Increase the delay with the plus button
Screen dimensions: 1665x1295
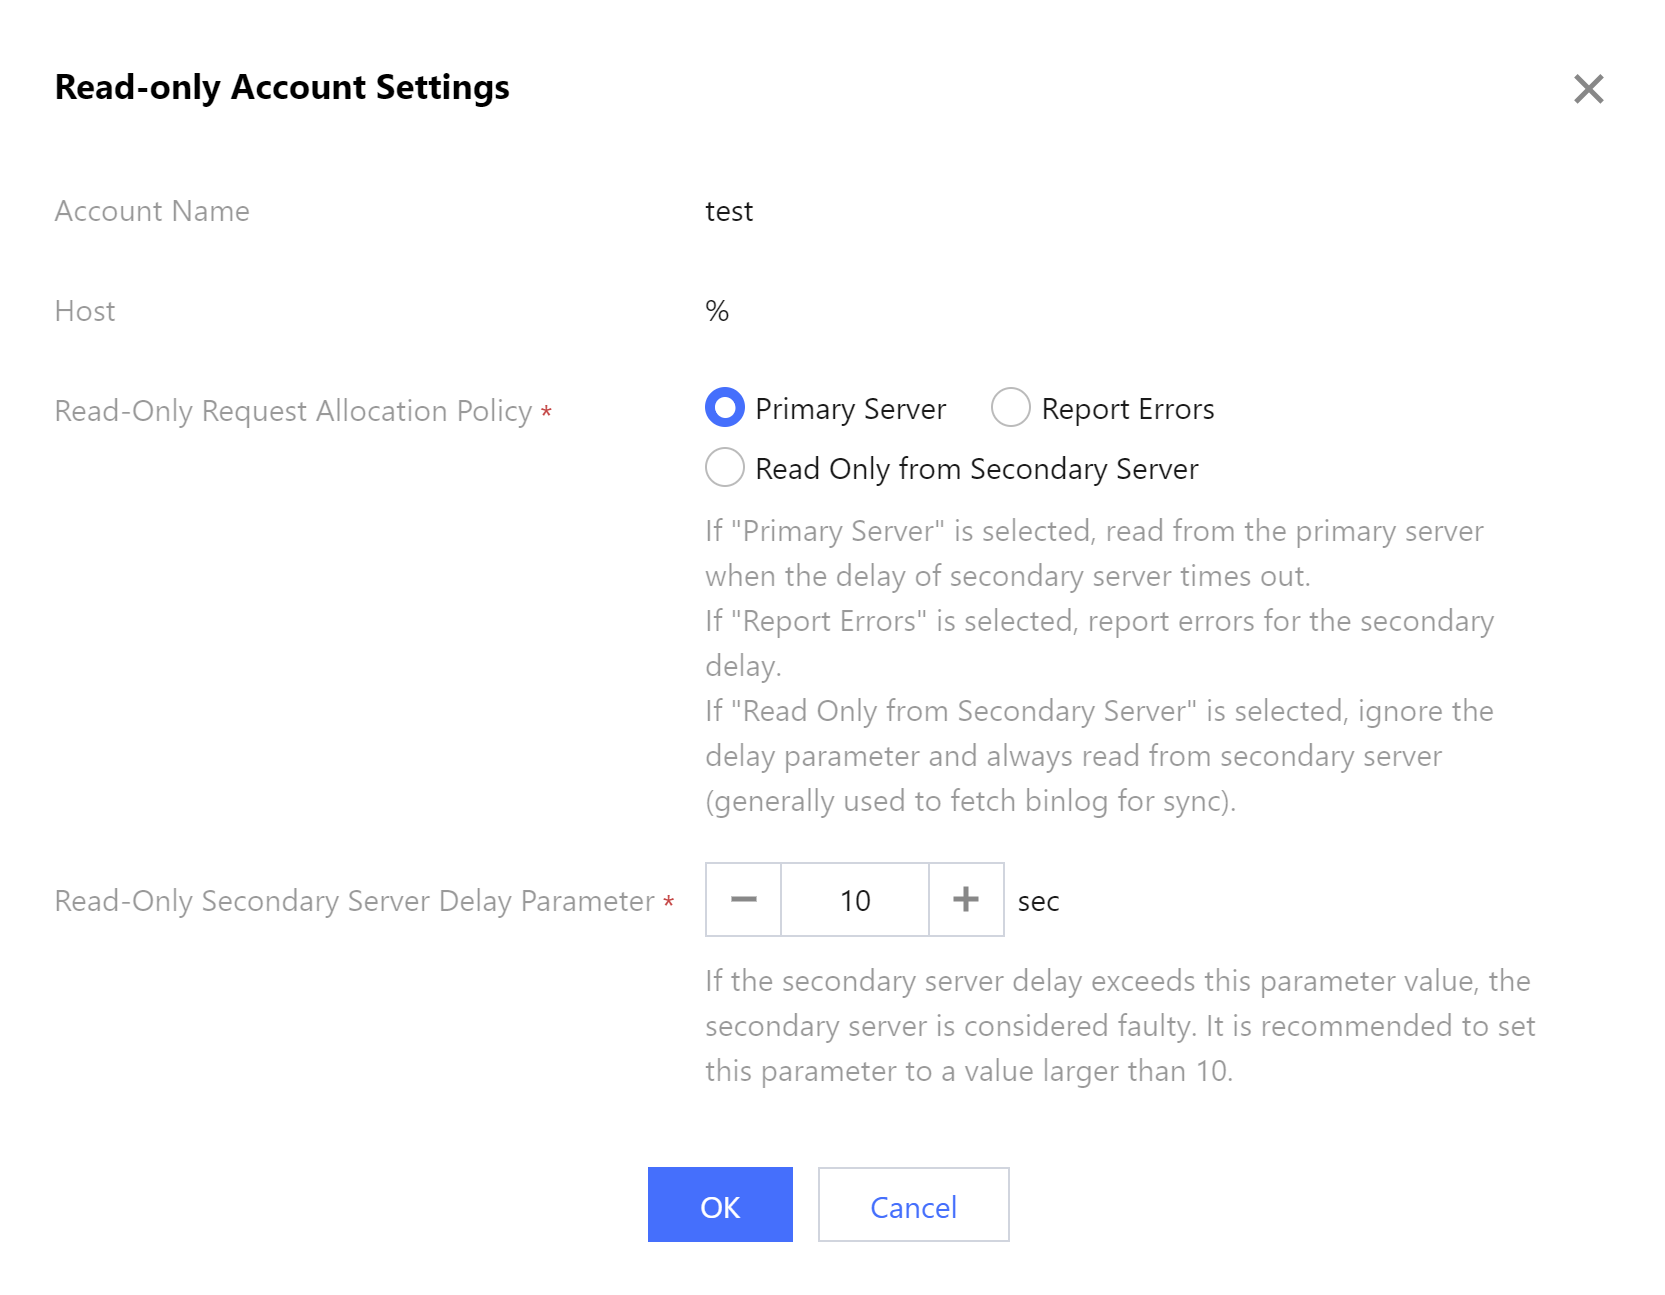[966, 900]
